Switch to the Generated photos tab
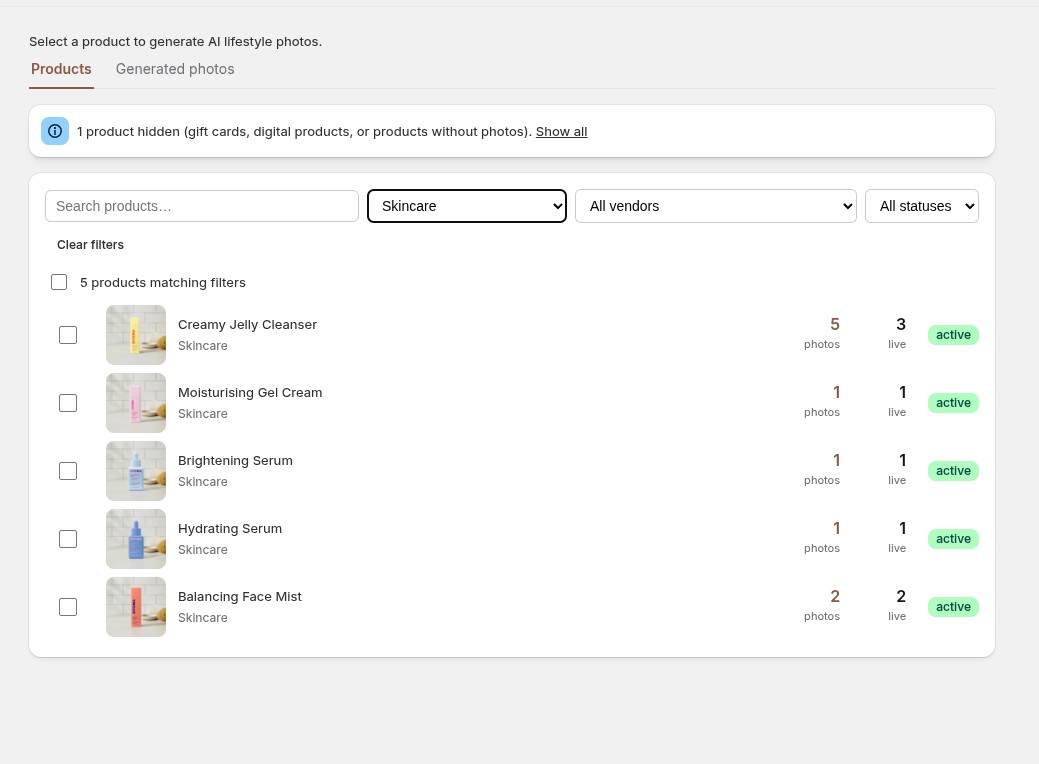The height and width of the screenshot is (764, 1039). click(x=175, y=69)
